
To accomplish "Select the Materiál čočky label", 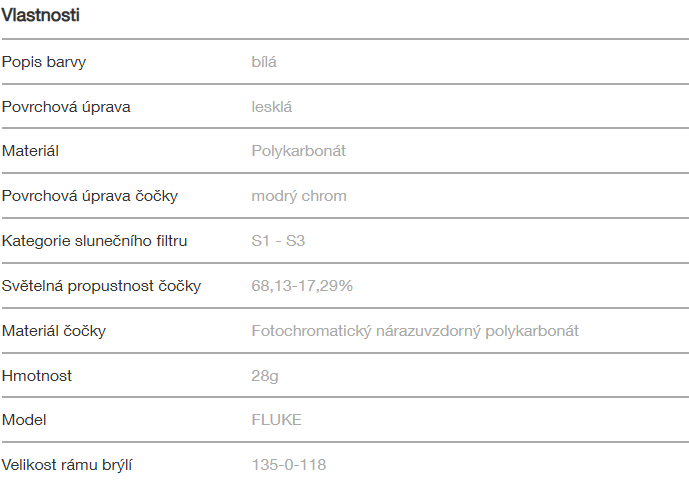I will 54,331.
